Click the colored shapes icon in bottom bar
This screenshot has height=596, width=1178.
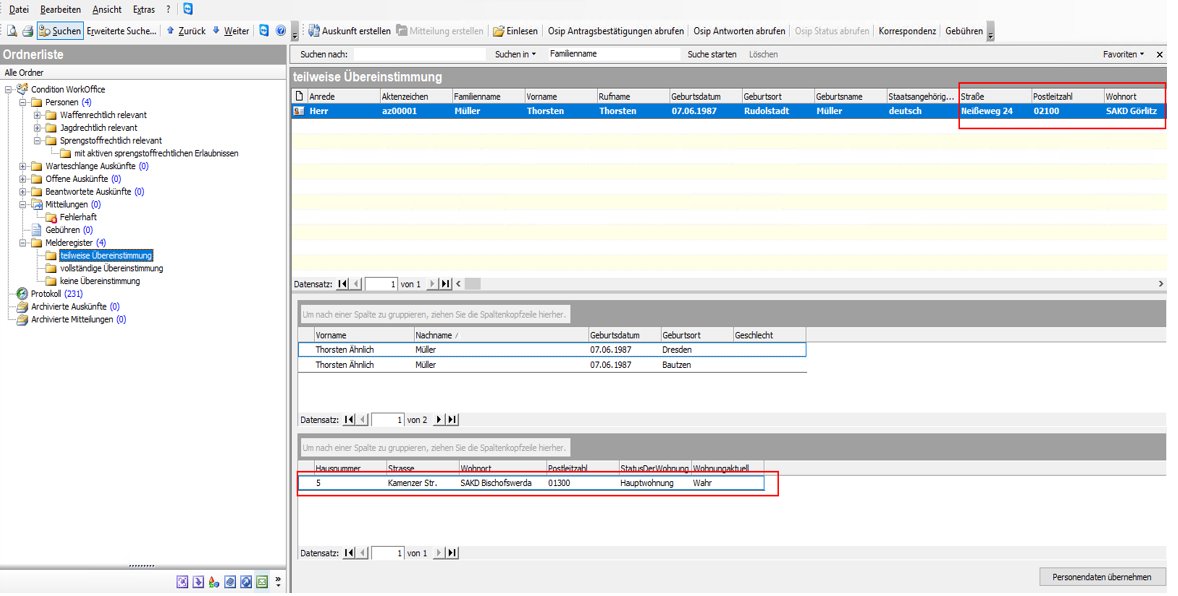[x=214, y=582]
